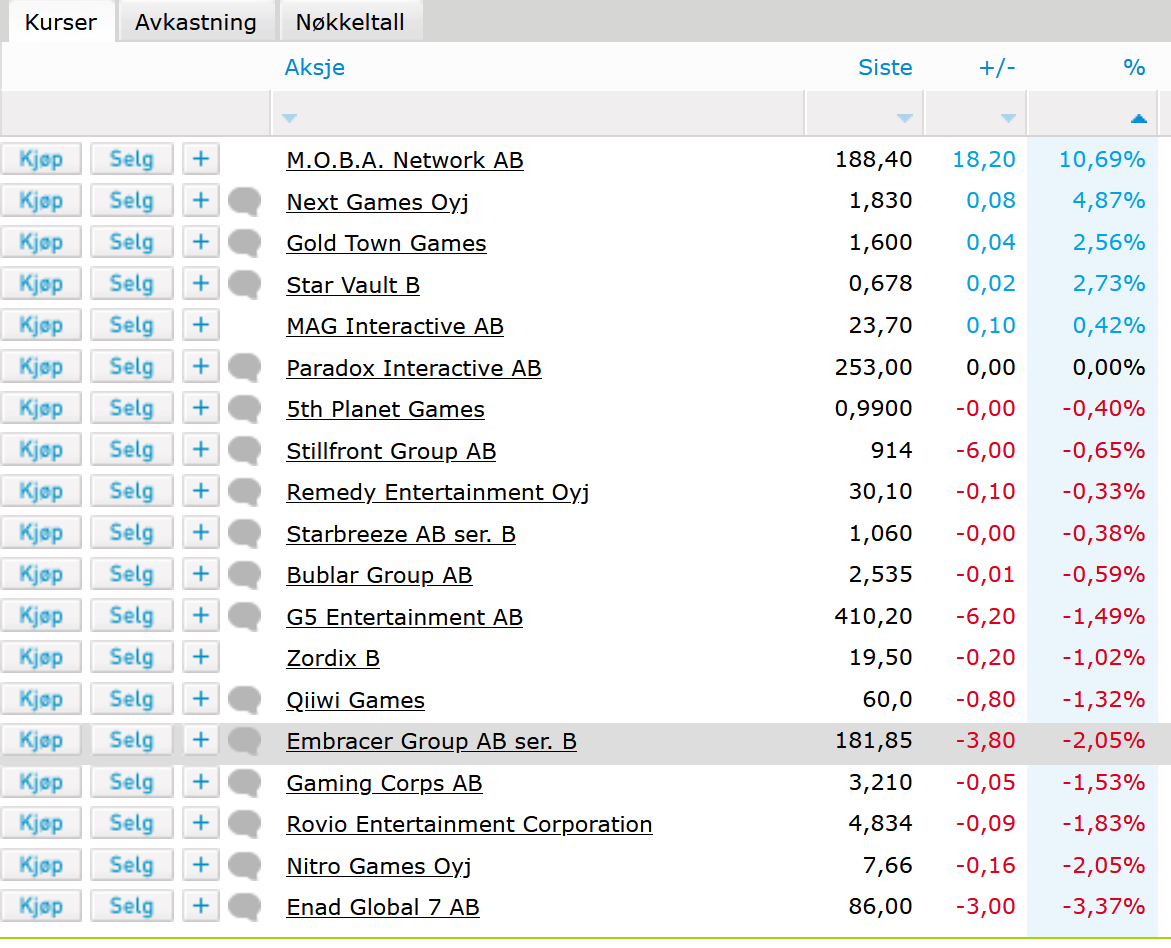Switch to Kurser tab

pos(60,22)
